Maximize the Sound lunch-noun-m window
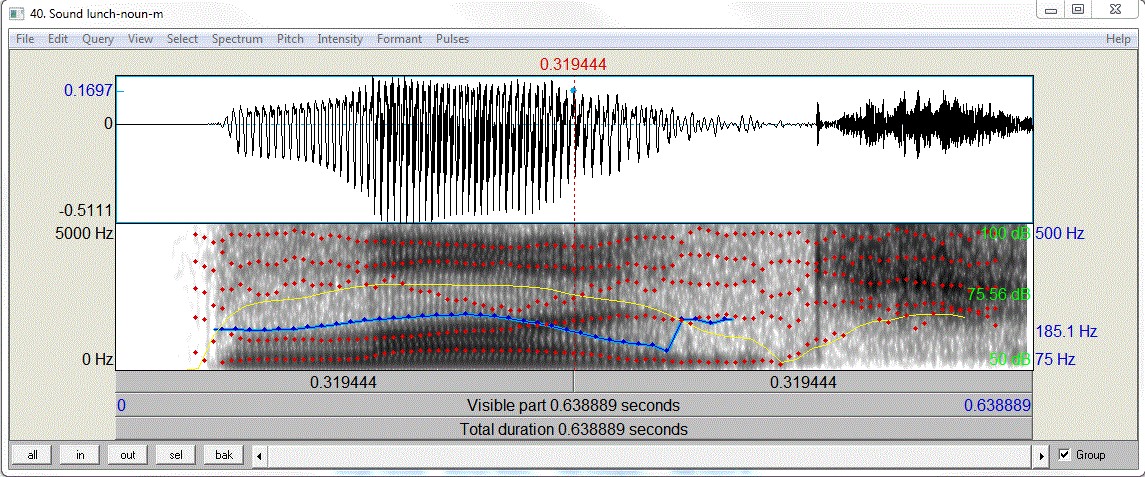 point(1078,9)
